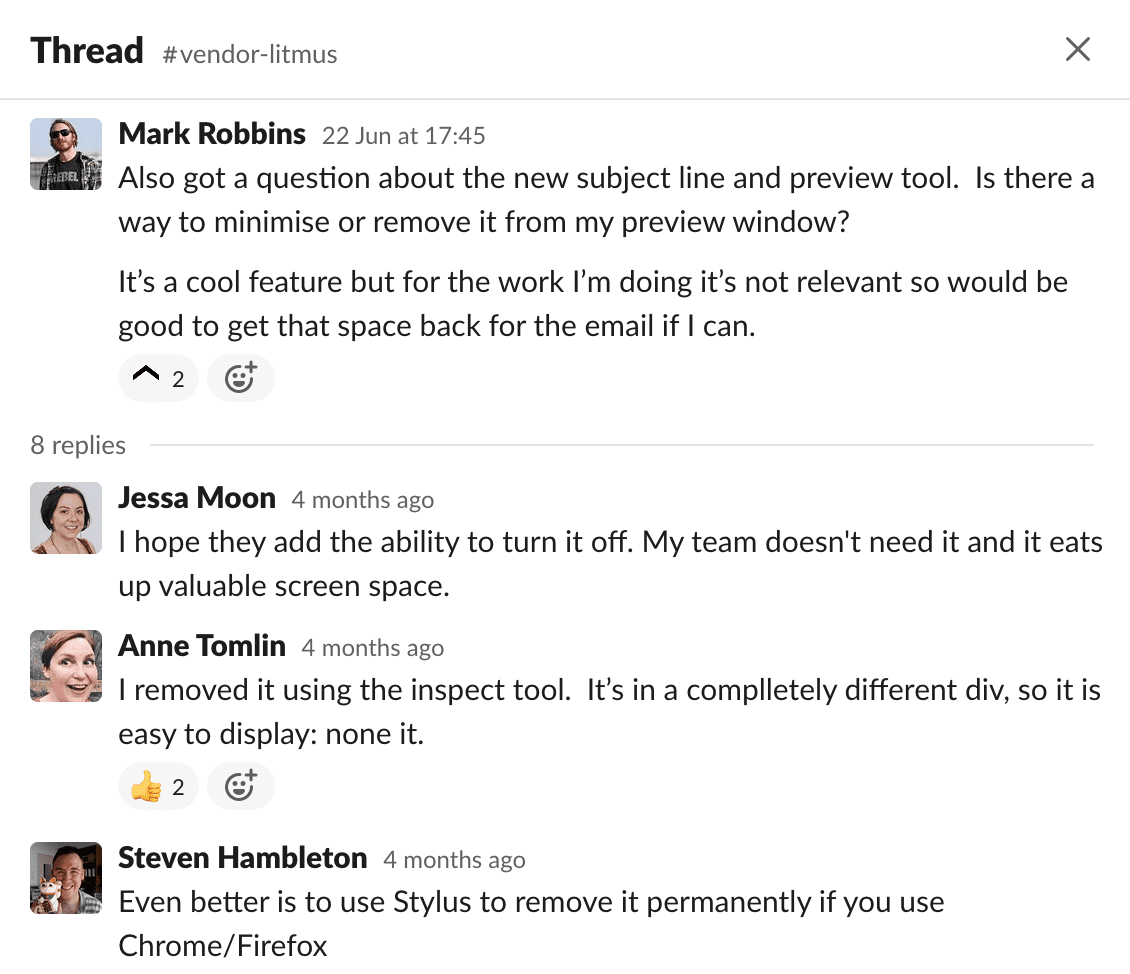Click Anne Tomlin's avatar photo
The width and height of the screenshot is (1130, 974).
pyautogui.click(x=66, y=666)
